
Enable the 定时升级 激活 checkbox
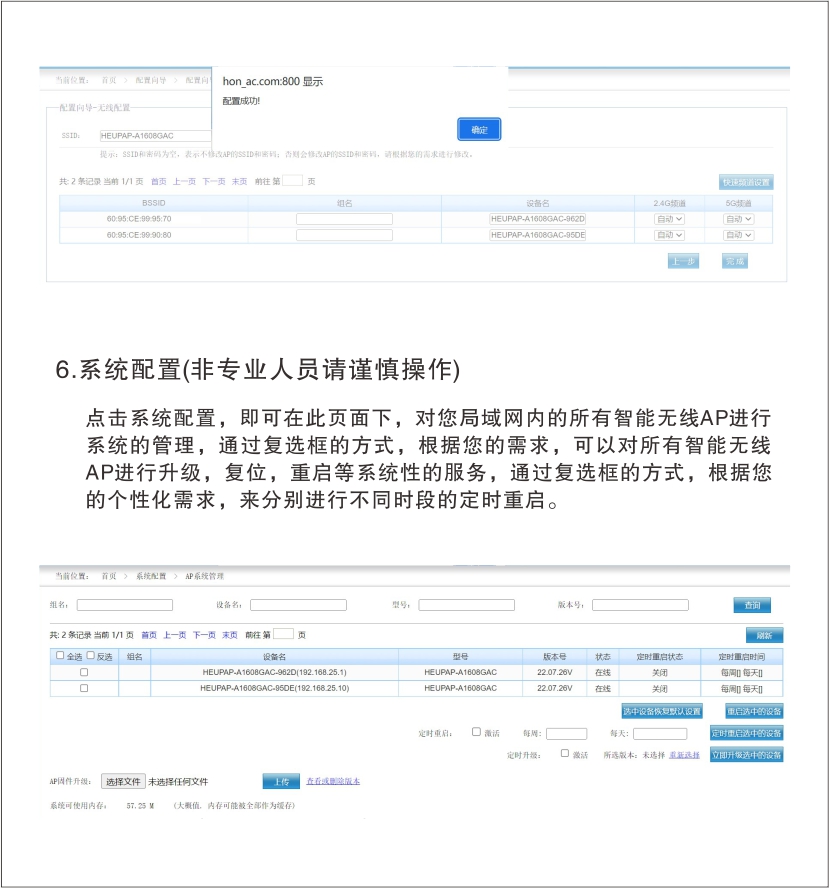coord(565,754)
